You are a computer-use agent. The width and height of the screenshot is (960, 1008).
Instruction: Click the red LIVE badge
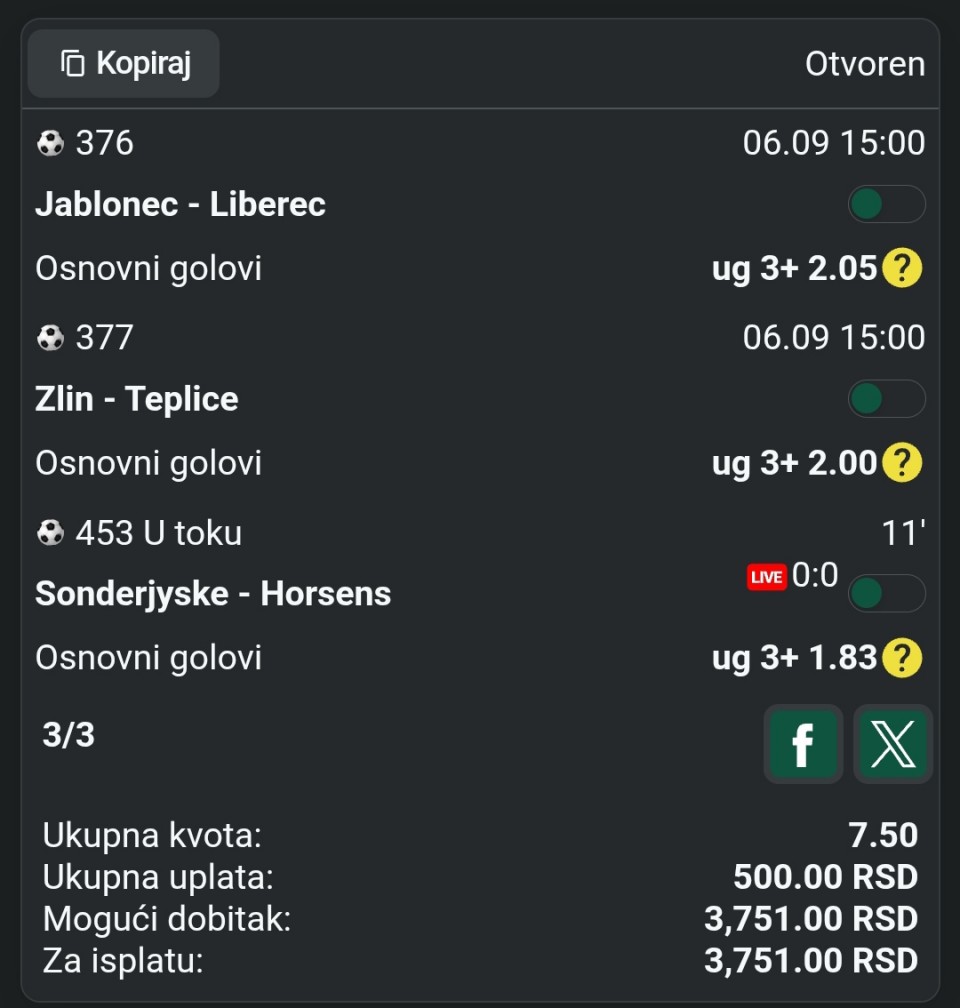click(766, 577)
